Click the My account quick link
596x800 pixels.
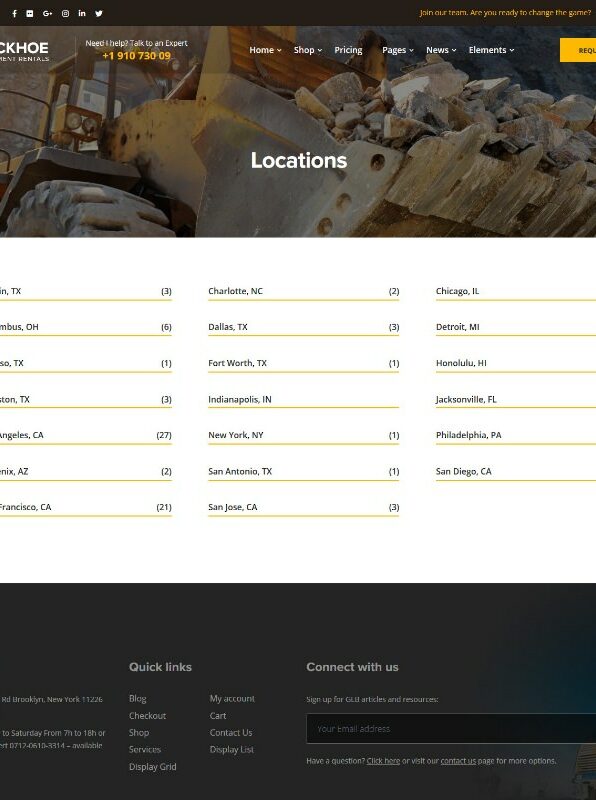tap(232, 698)
